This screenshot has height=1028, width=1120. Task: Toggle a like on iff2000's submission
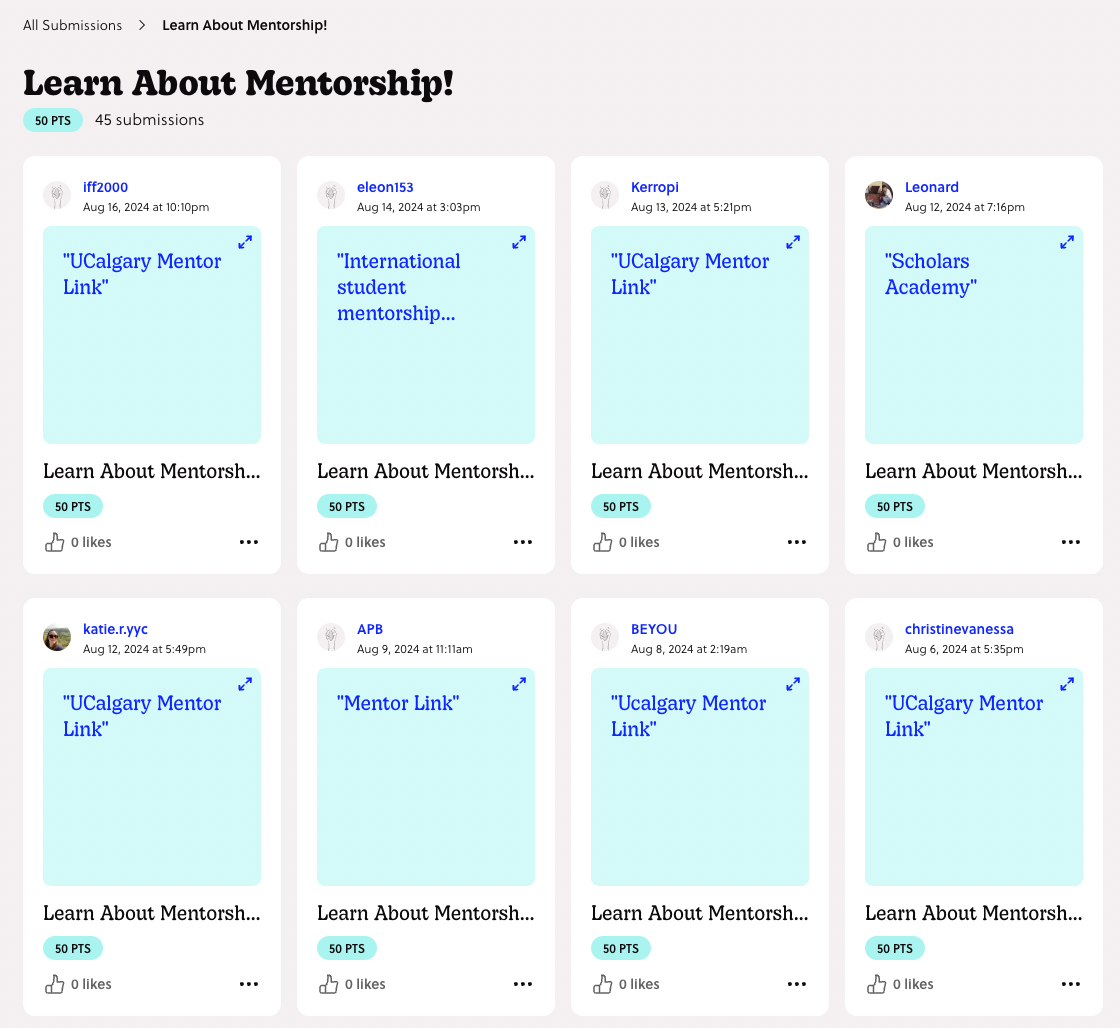pyautogui.click(x=54, y=541)
